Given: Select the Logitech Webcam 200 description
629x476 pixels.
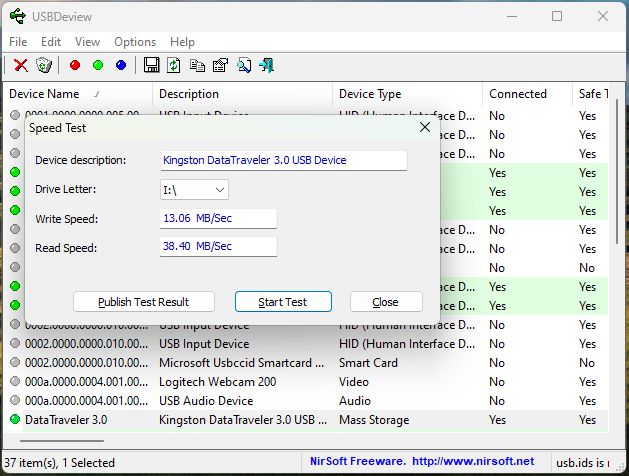Looking at the screenshot, I should [218, 382].
